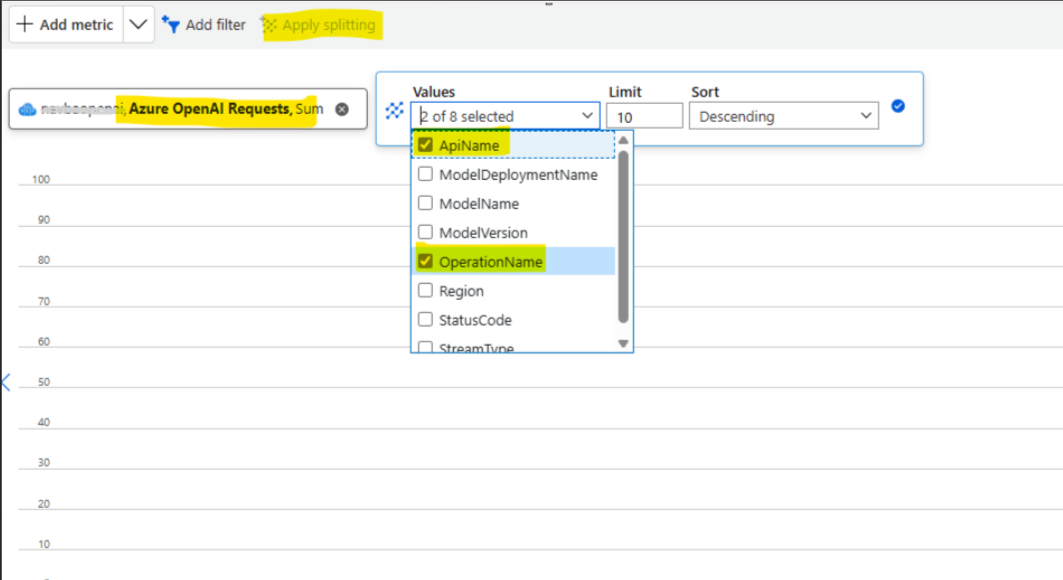Check the StatusCode checkbox
The image size is (1063, 580).
[425, 320]
